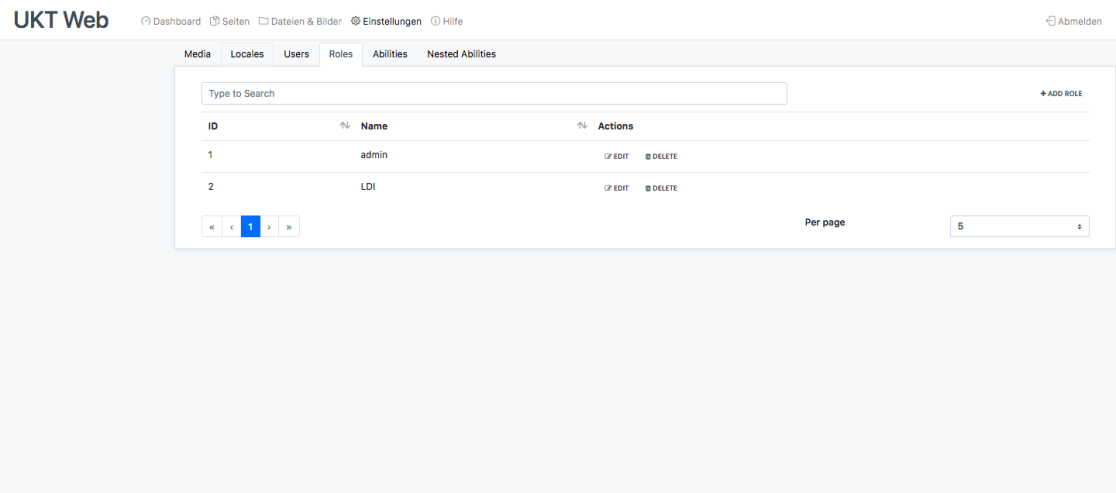Focus the Type to Search field
Screen dimensions: 1116x493
coord(494,93)
